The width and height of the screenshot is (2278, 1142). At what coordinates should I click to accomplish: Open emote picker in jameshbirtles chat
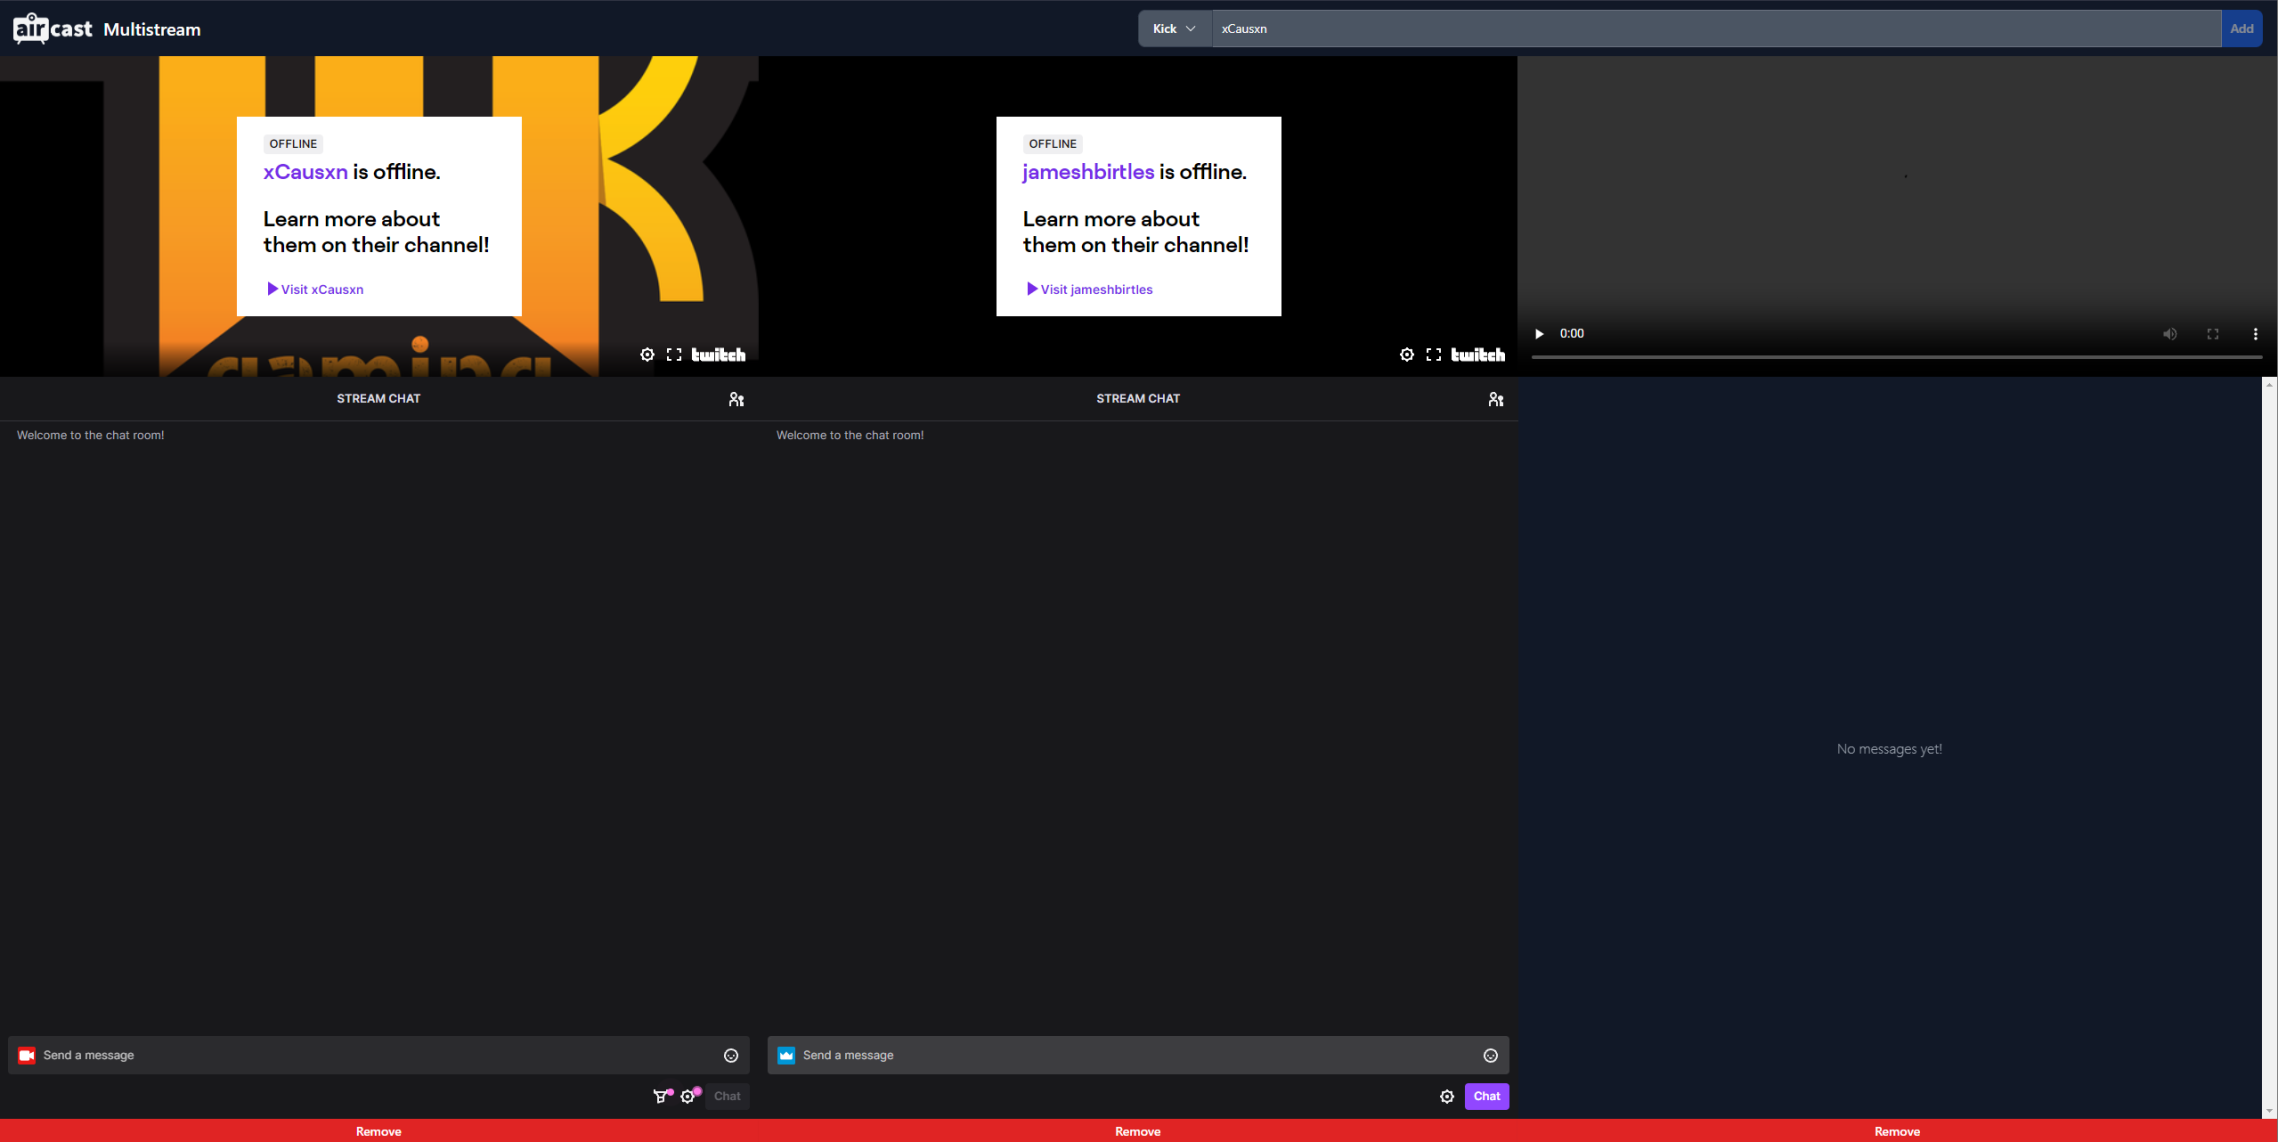click(x=1490, y=1056)
